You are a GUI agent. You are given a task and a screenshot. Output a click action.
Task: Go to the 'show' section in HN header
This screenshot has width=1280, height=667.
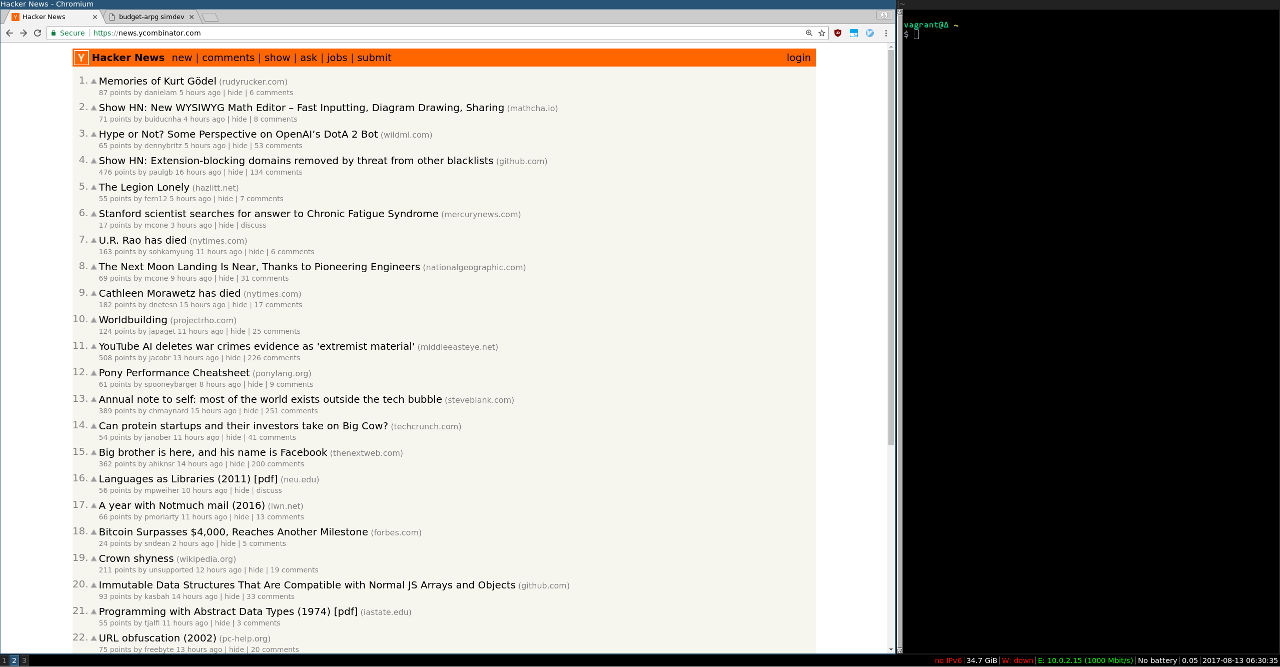tap(277, 58)
